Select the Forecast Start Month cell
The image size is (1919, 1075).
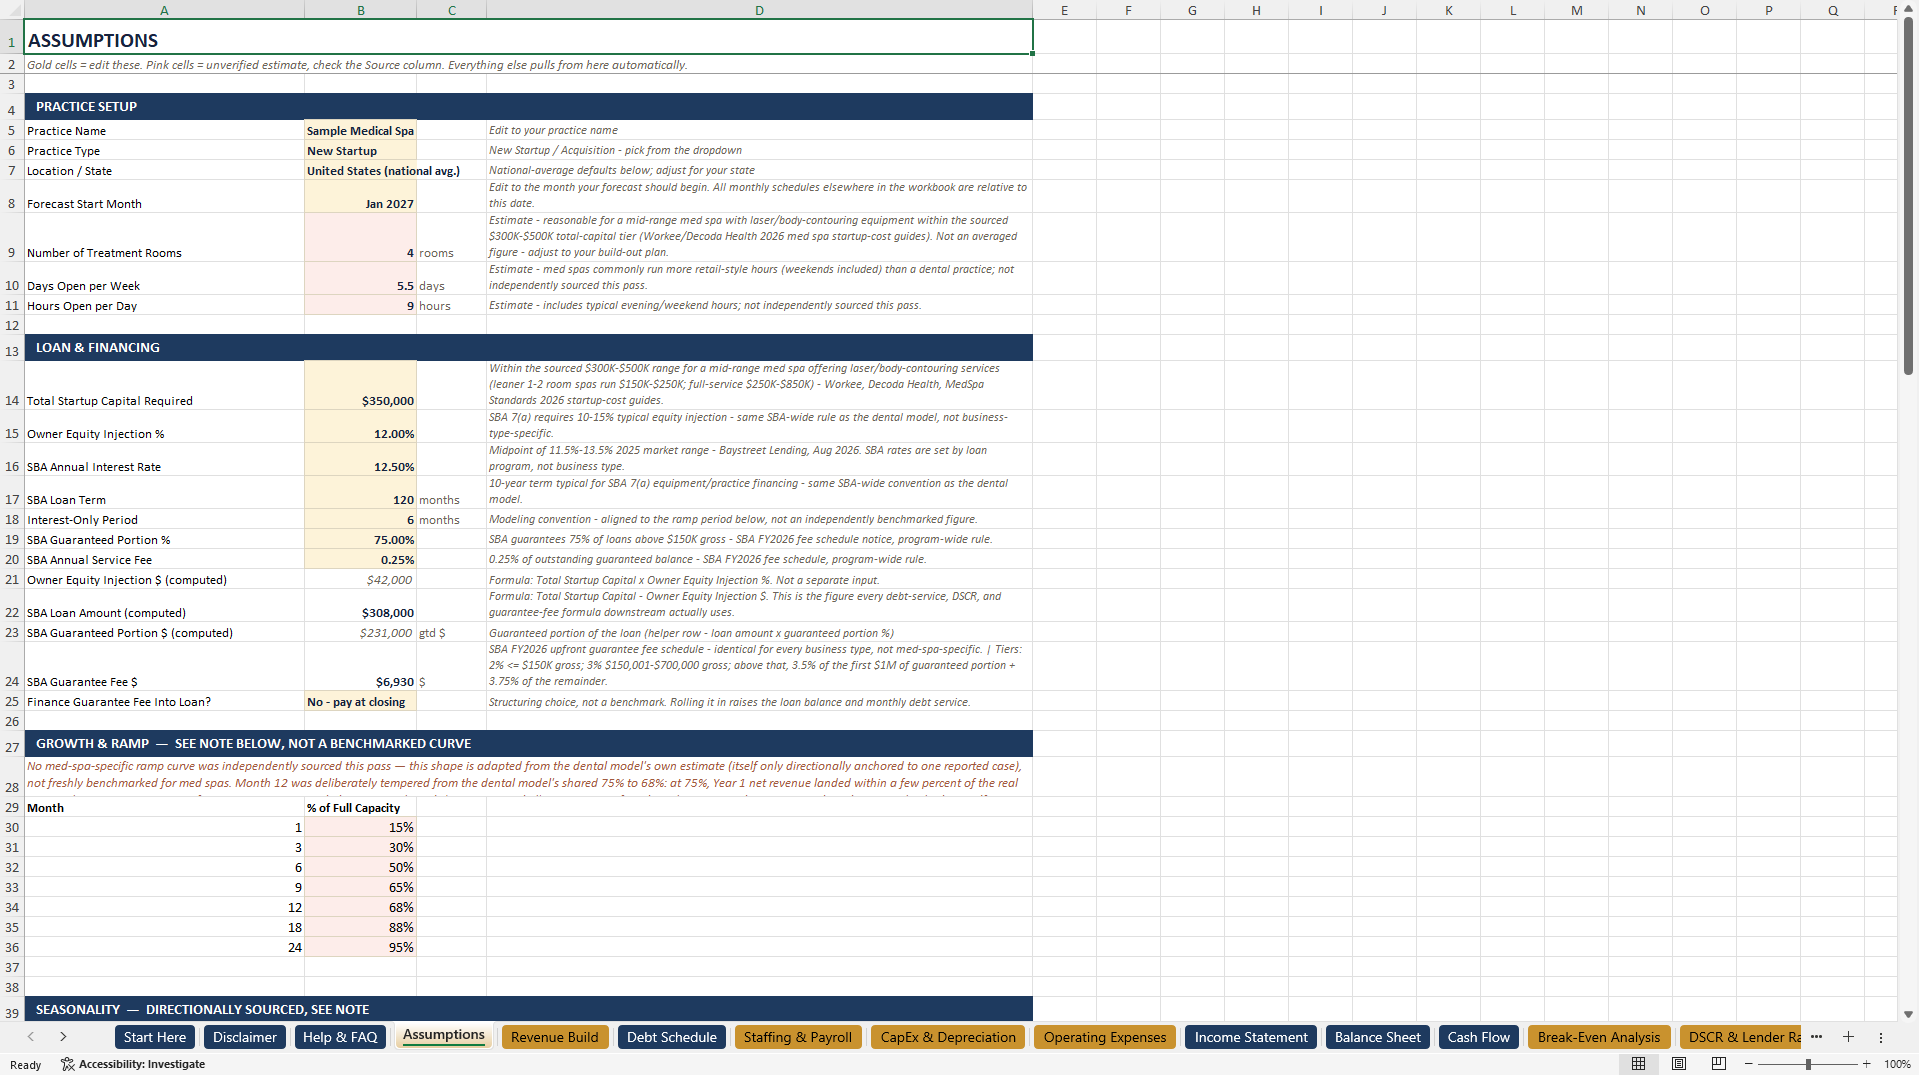[360, 197]
